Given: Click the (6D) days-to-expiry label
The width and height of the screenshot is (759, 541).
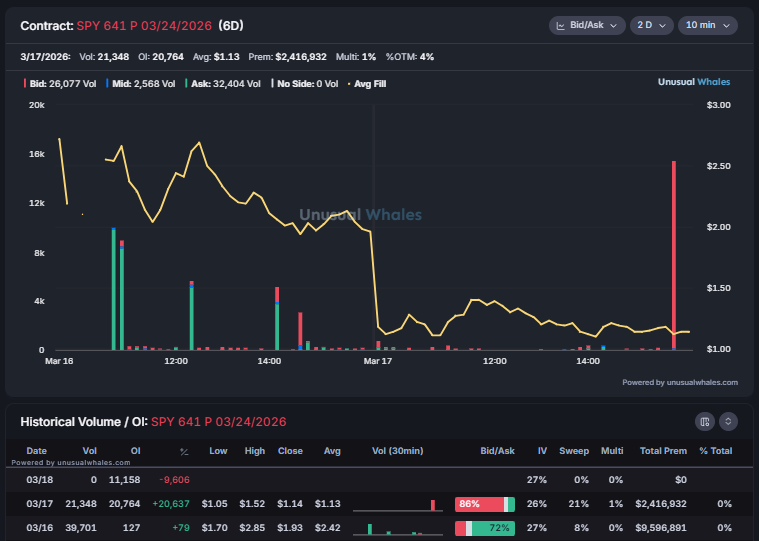Looking at the screenshot, I should [x=230, y=26].
